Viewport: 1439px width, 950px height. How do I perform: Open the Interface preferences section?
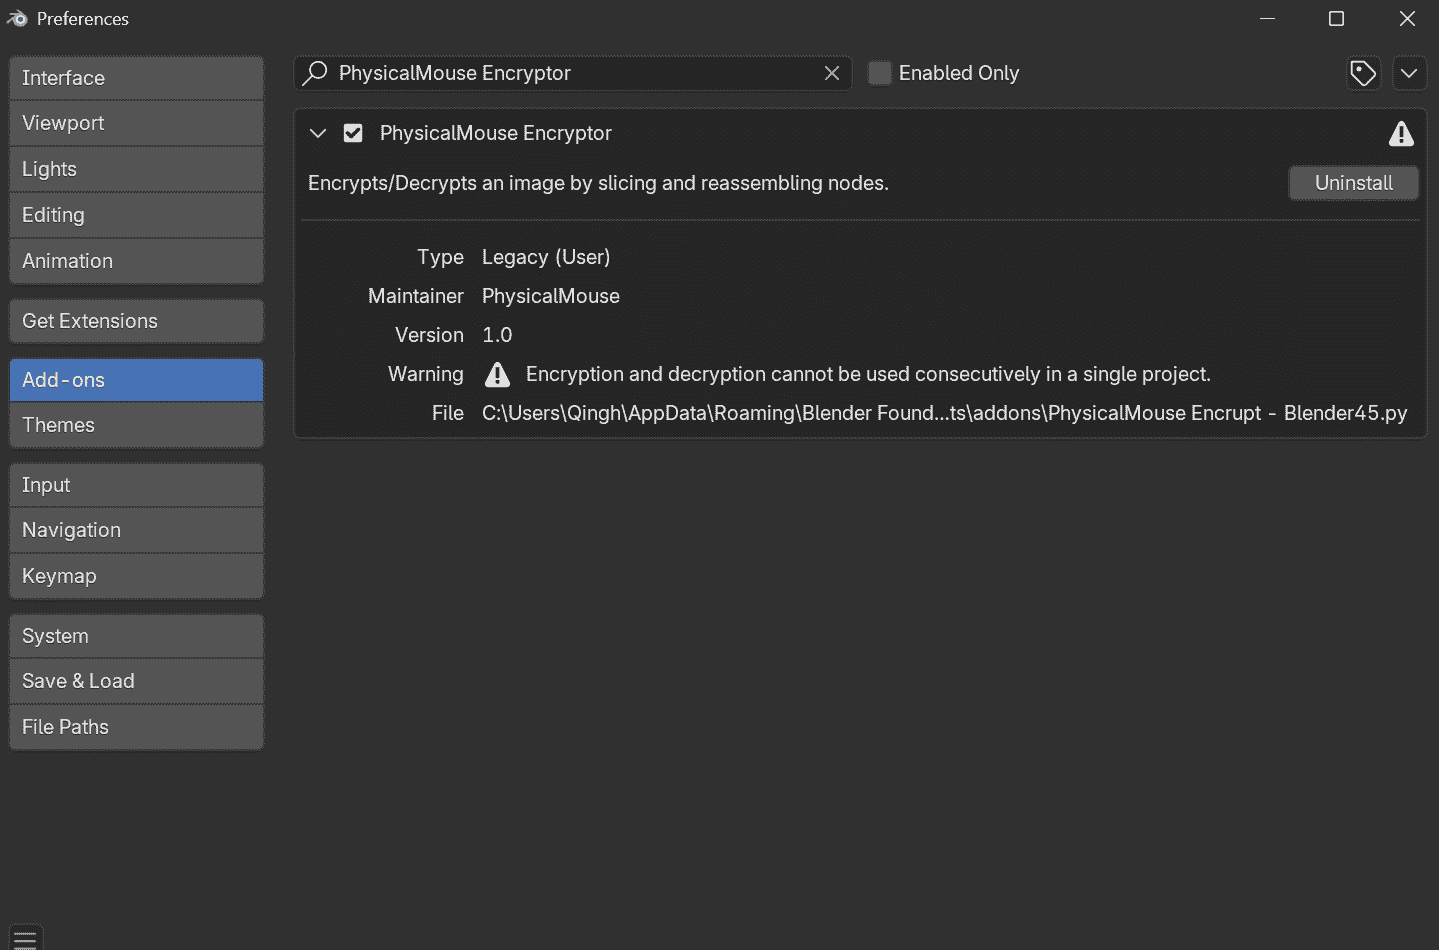pos(136,78)
